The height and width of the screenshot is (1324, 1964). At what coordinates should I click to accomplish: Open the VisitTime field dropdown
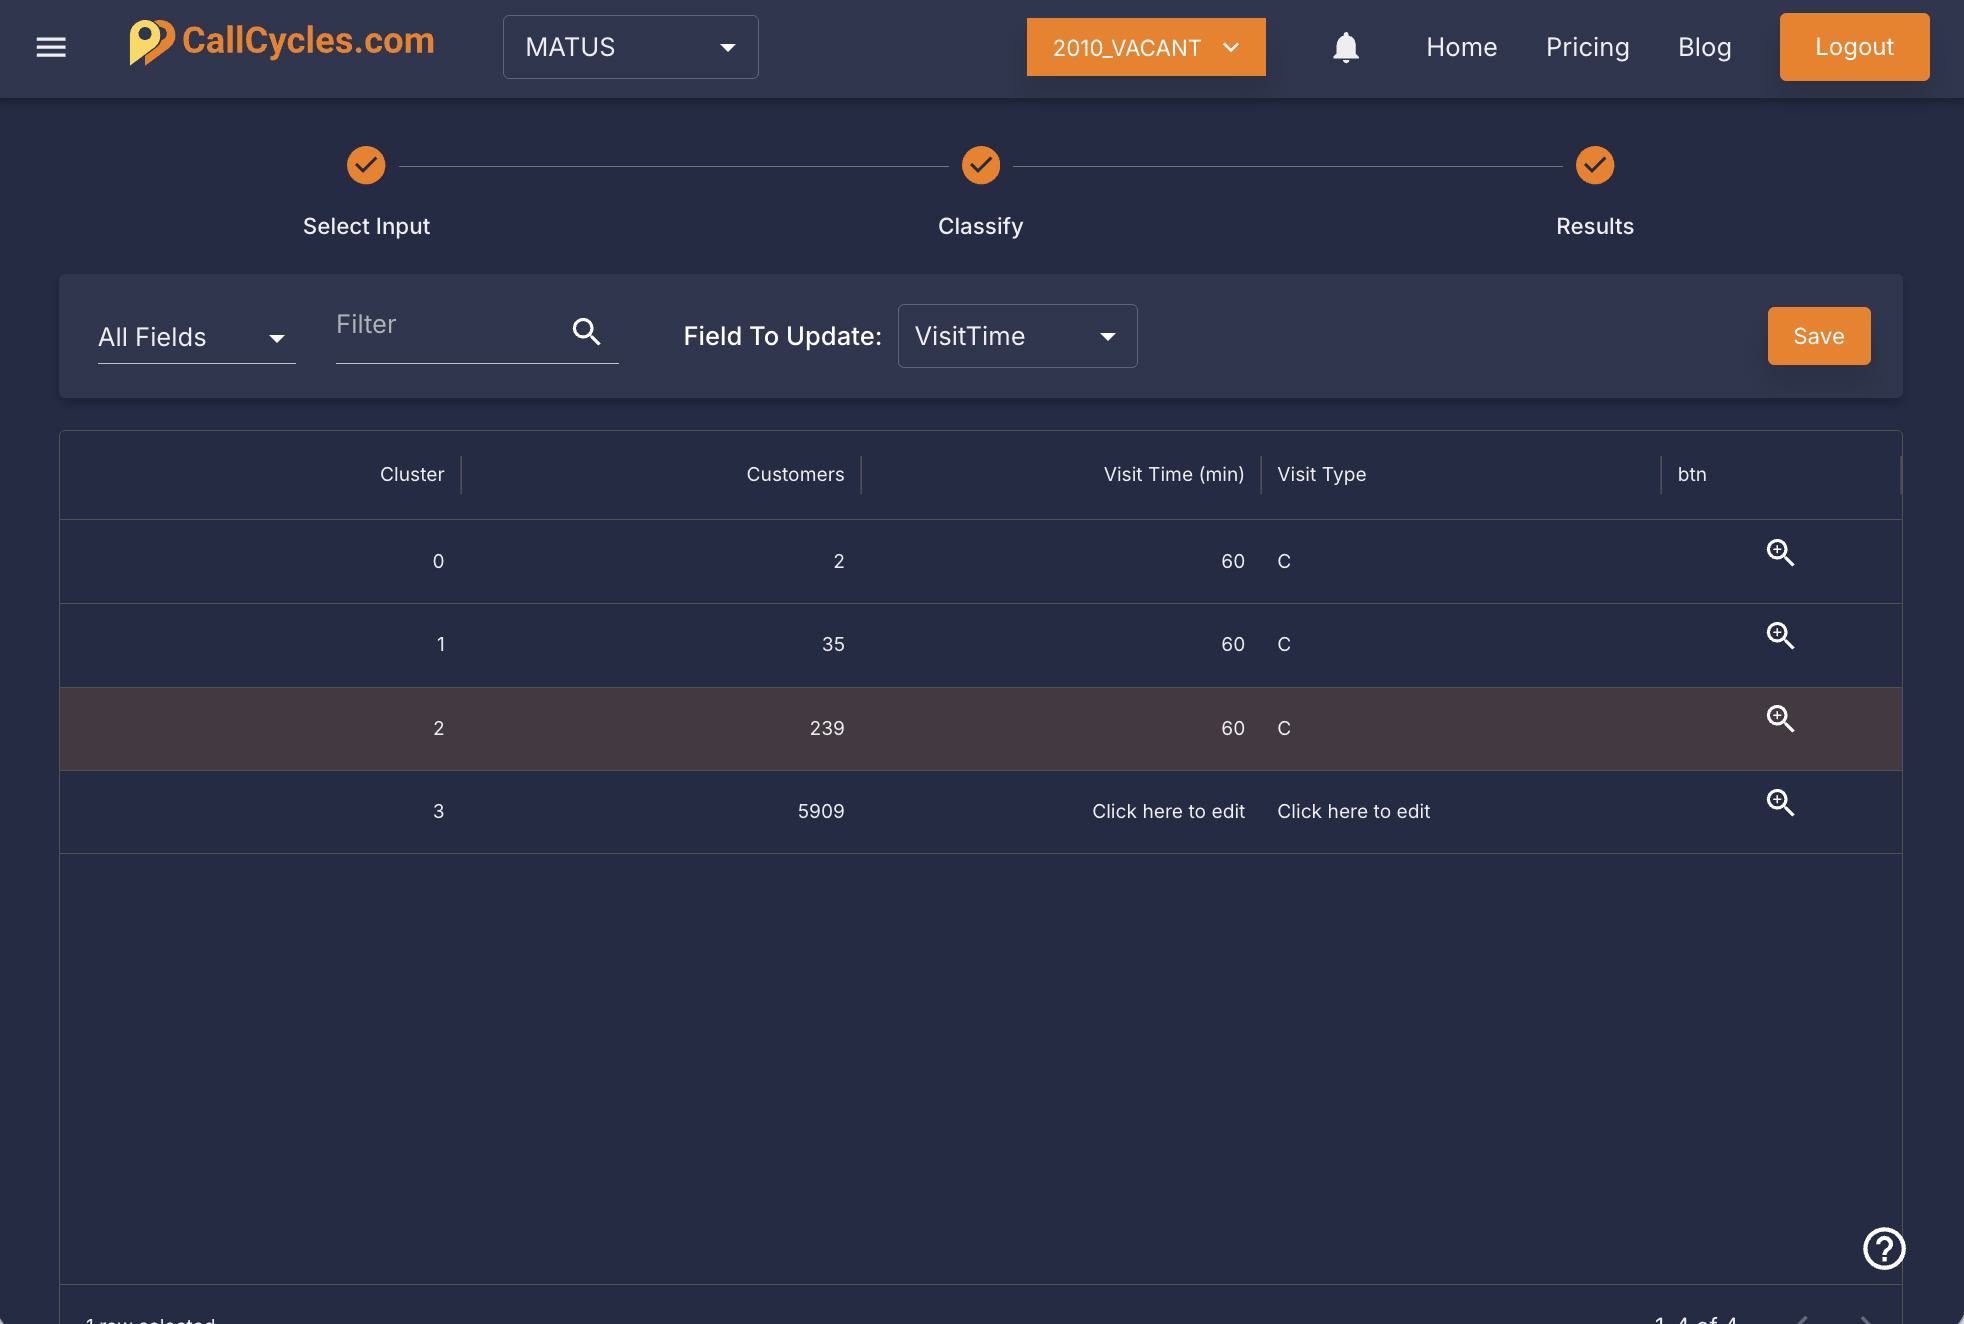[x=1018, y=336]
